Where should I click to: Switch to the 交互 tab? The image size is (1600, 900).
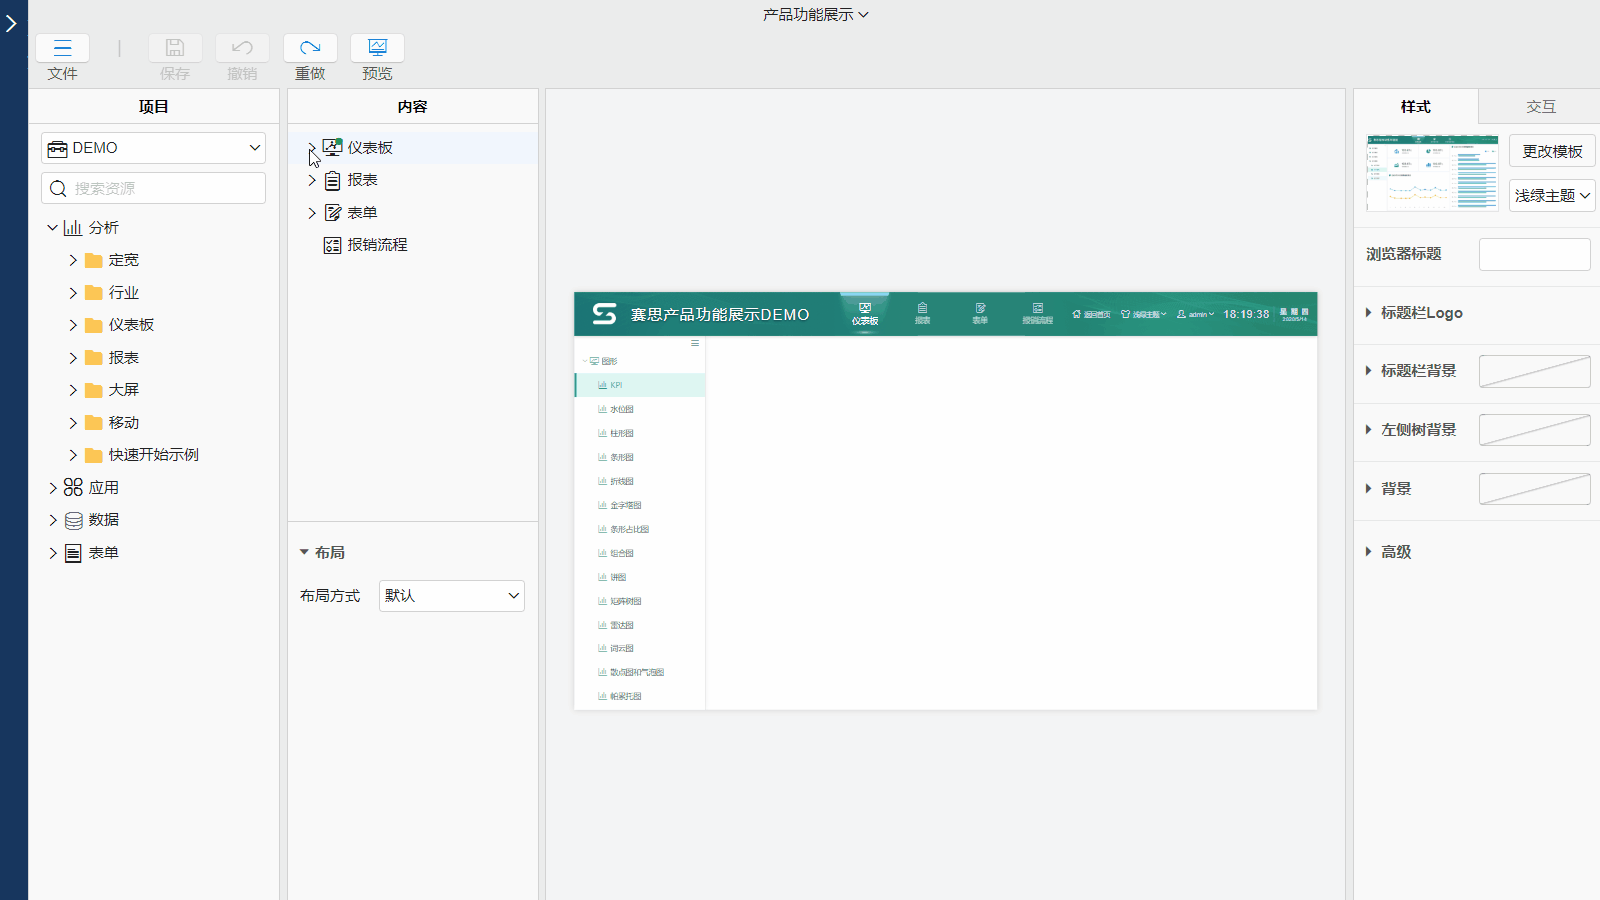[x=1539, y=107]
